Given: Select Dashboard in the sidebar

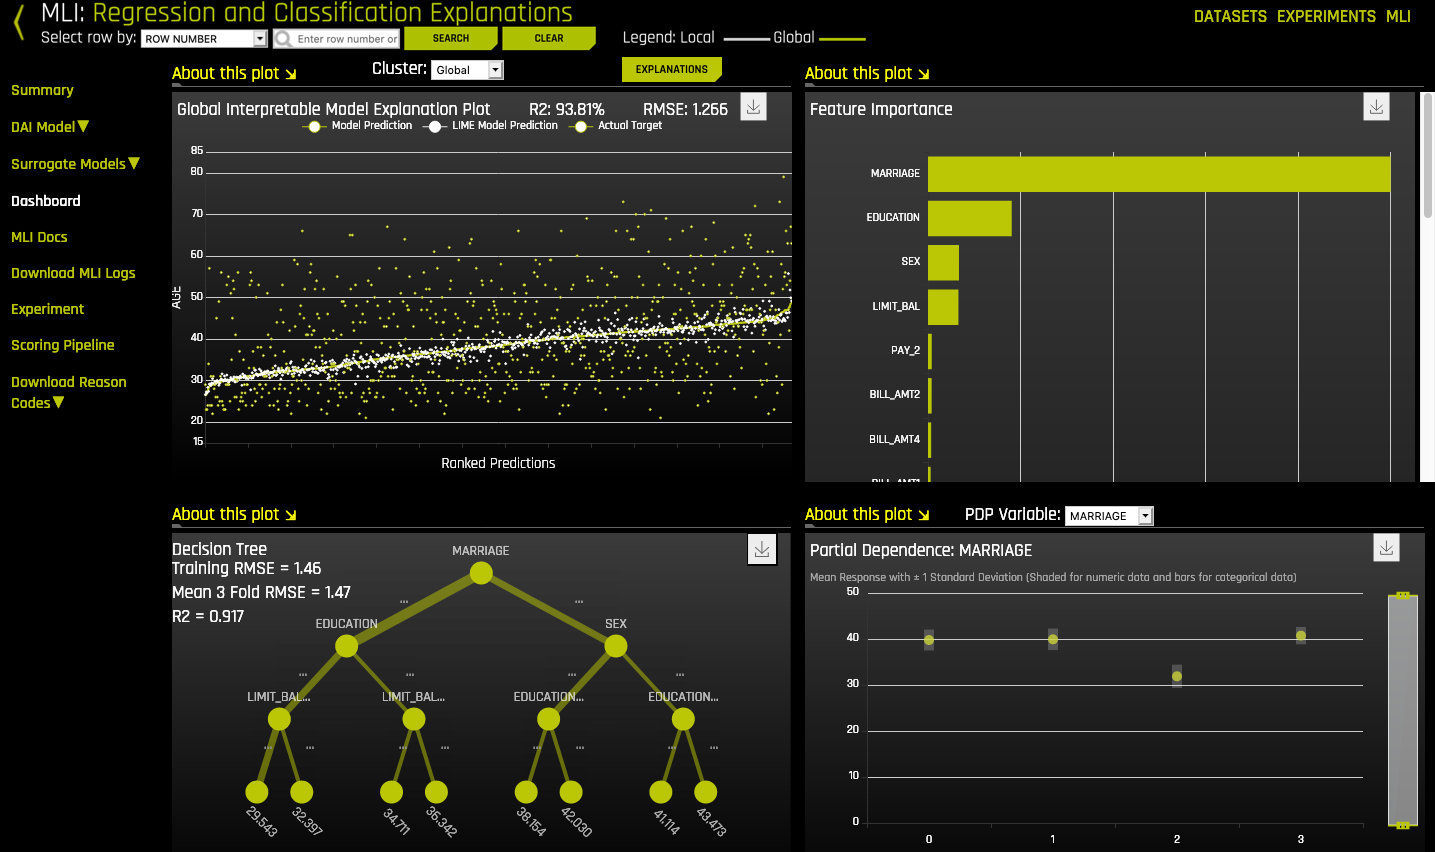Looking at the screenshot, I should (46, 201).
